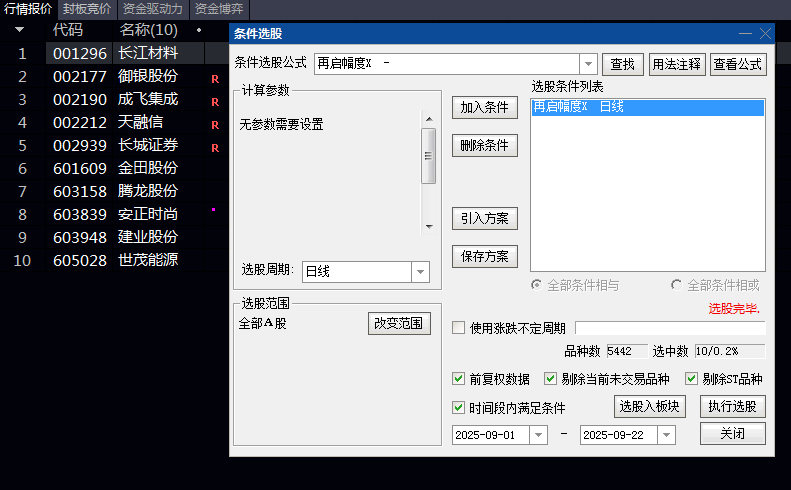Open 用法注释 for the formula
791x490 pixels.
click(x=676, y=65)
